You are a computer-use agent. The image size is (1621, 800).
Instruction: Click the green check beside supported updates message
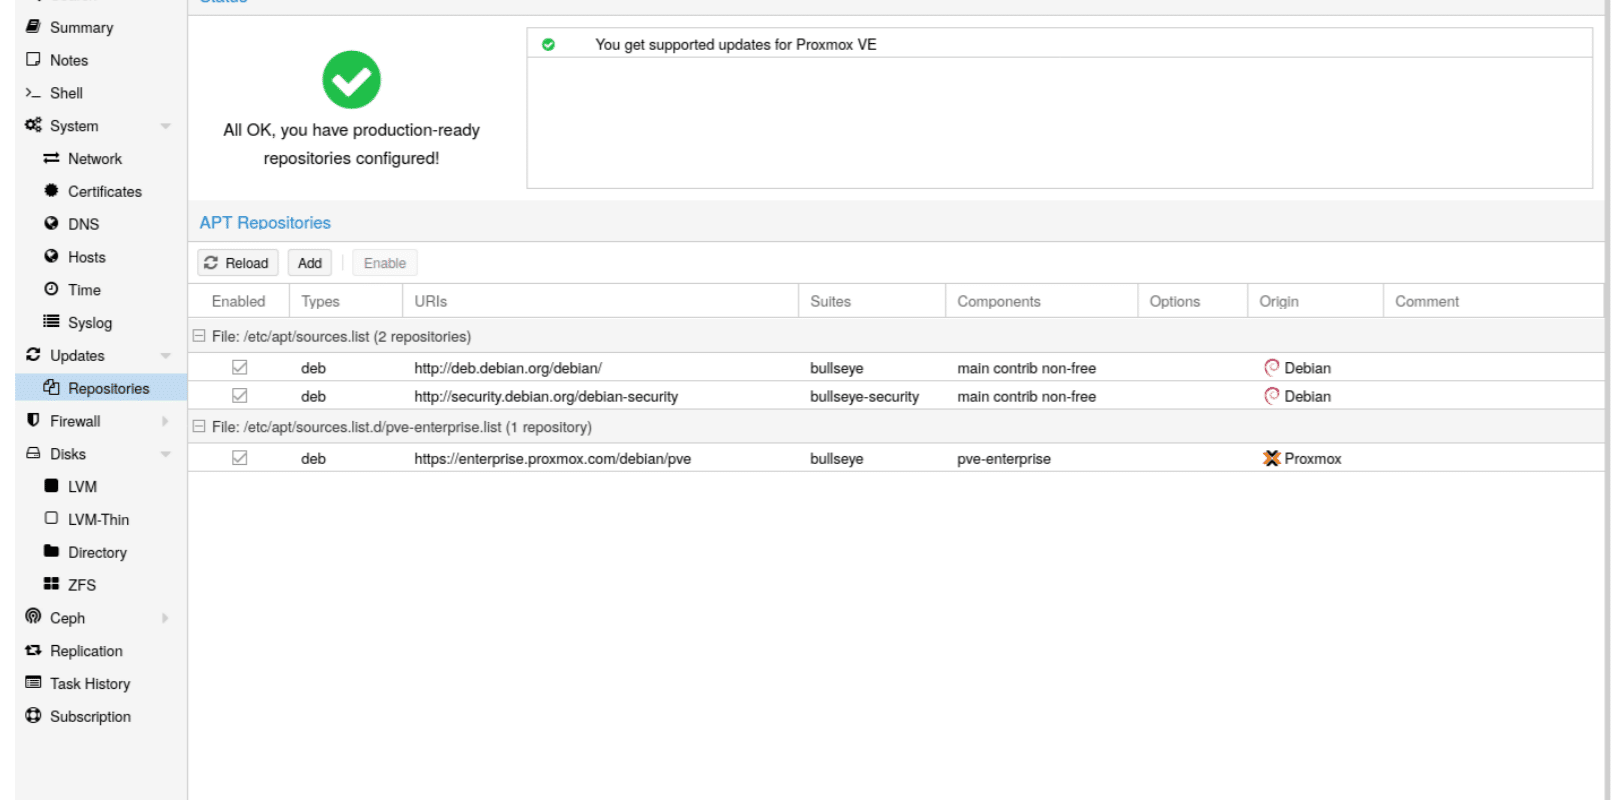(548, 45)
